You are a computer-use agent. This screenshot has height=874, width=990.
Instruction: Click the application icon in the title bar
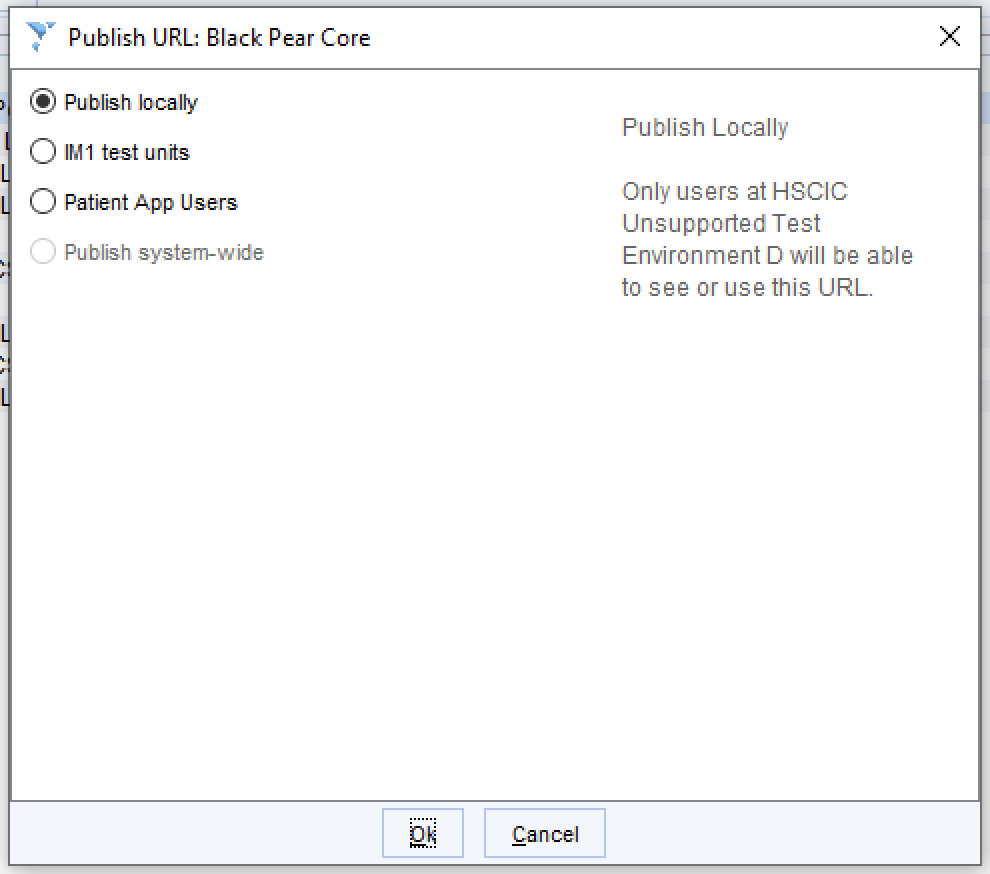coord(40,36)
